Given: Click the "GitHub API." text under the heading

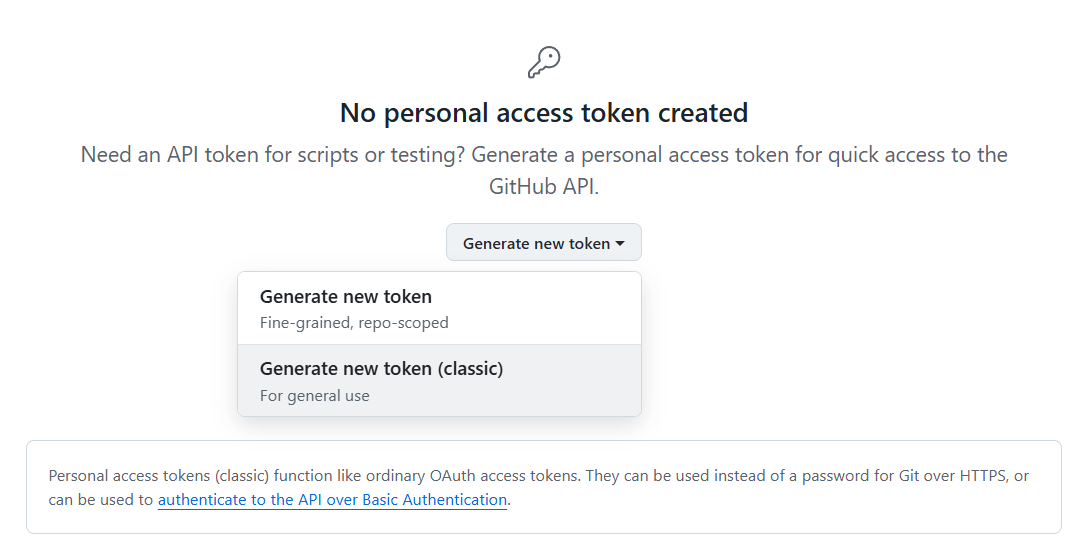Looking at the screenshot, I should pyautogui.click(x=544, y=187).
